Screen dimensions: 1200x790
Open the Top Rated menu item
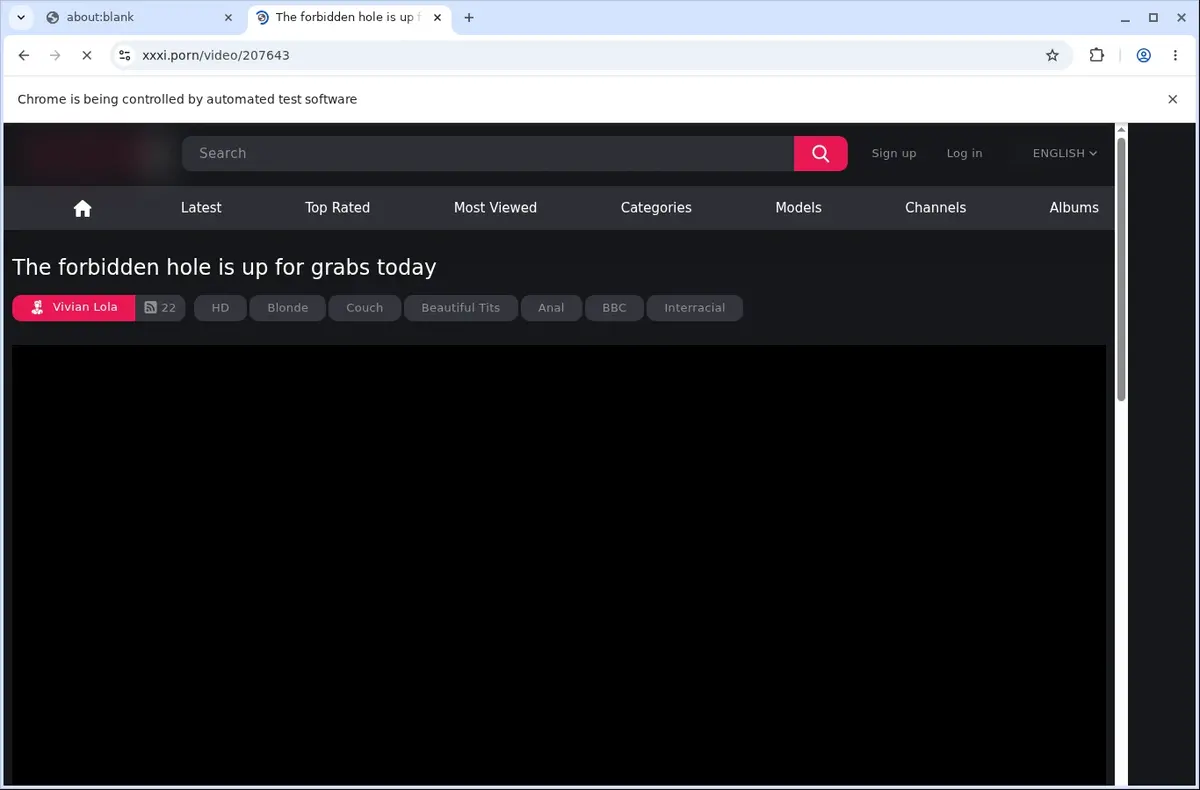pyautogui.click(x=337, y=208)
